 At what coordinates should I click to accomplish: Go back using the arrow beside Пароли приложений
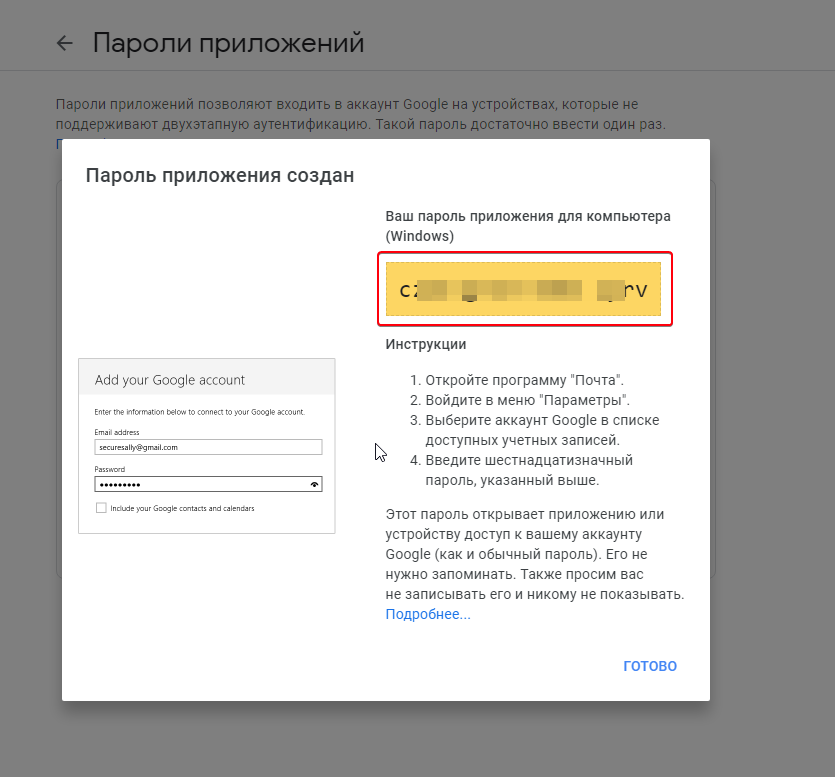[x=64, y=43]
